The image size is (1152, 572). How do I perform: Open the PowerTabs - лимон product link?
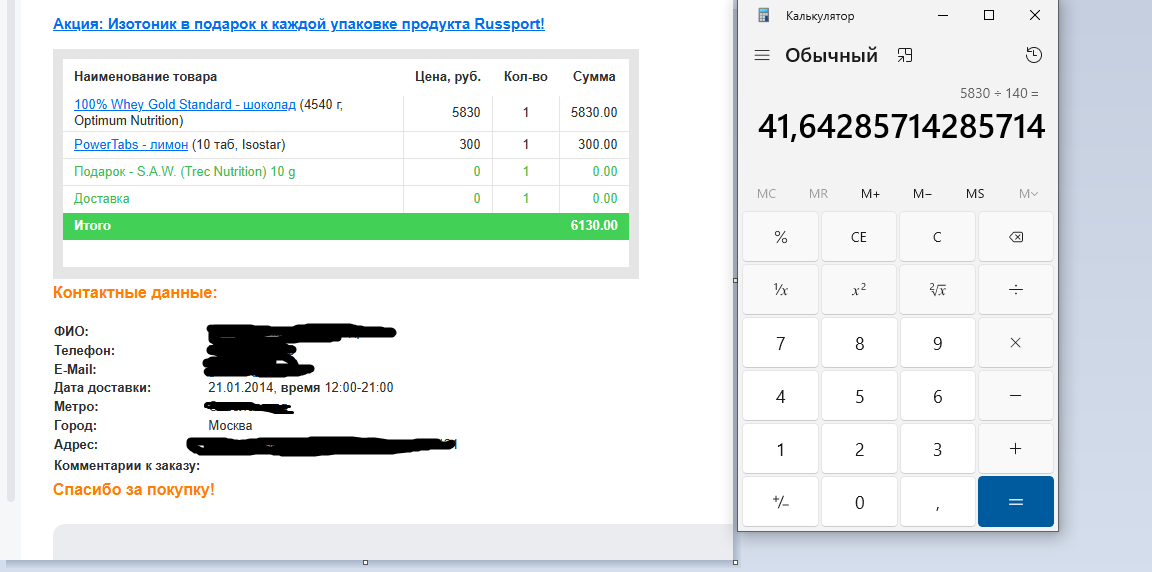(x=131, y=145)
